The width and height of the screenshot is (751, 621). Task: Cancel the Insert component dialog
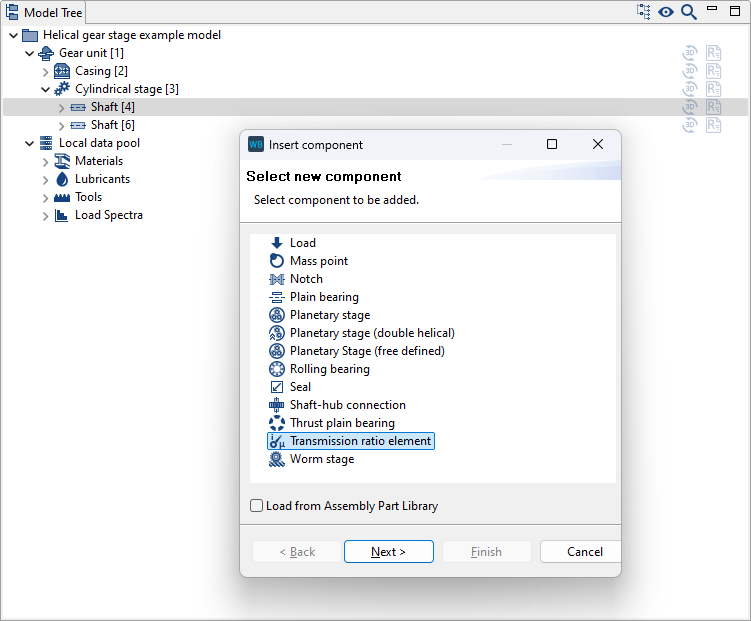[x=584, y=552]
